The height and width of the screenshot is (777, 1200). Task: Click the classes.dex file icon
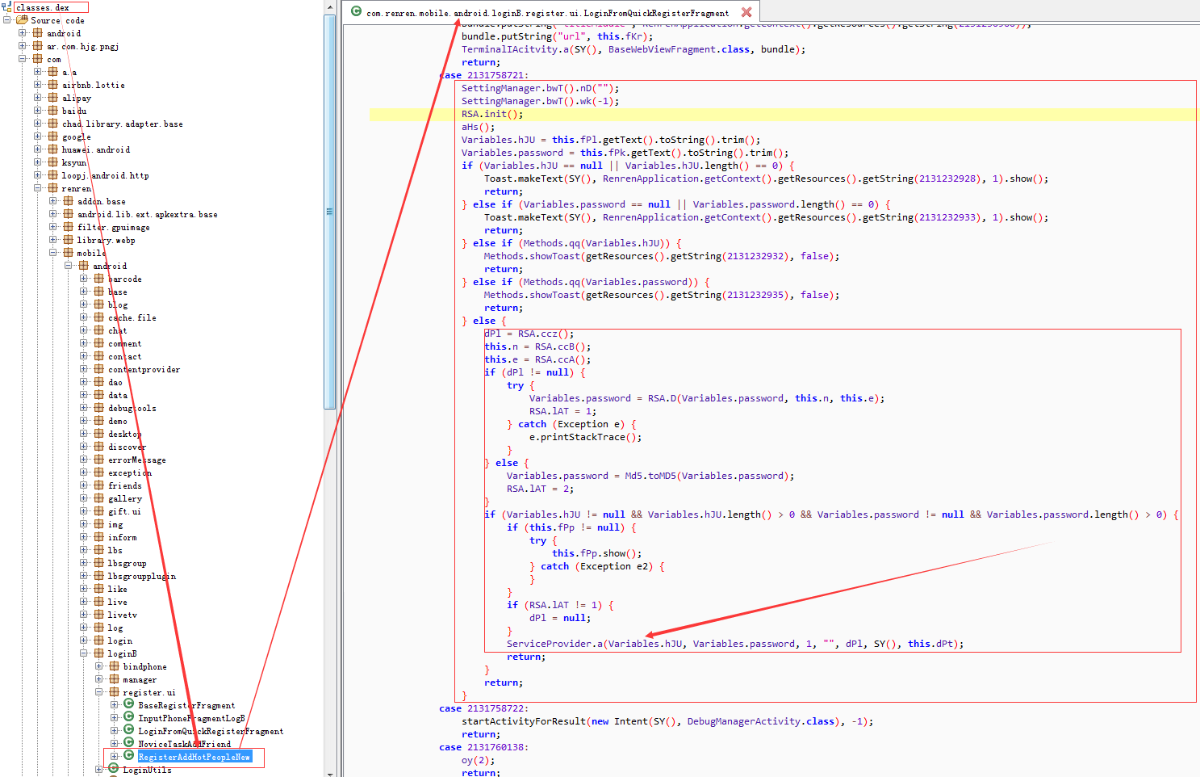(8, 7)
